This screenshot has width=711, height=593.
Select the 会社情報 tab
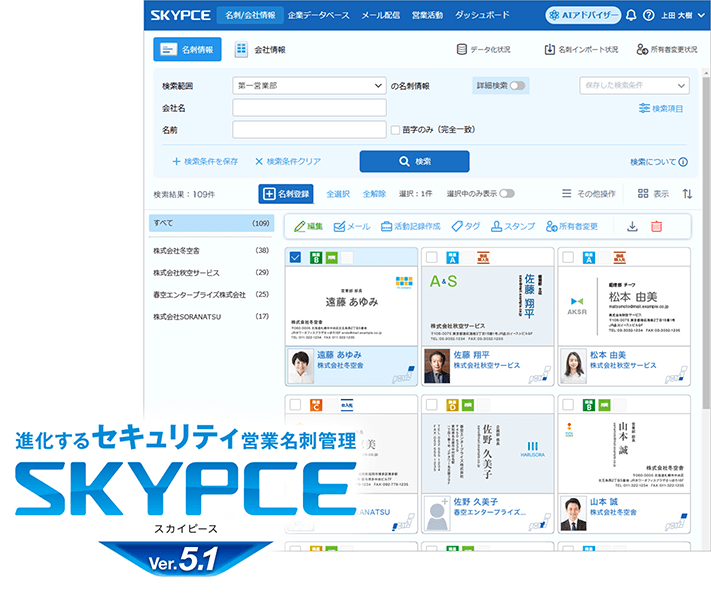point(260,49)
